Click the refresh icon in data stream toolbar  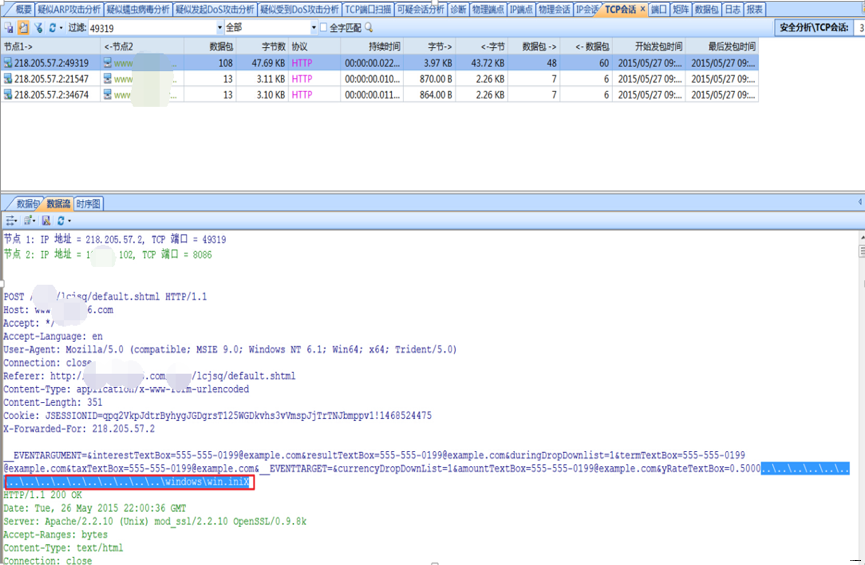tap(60, 220)
